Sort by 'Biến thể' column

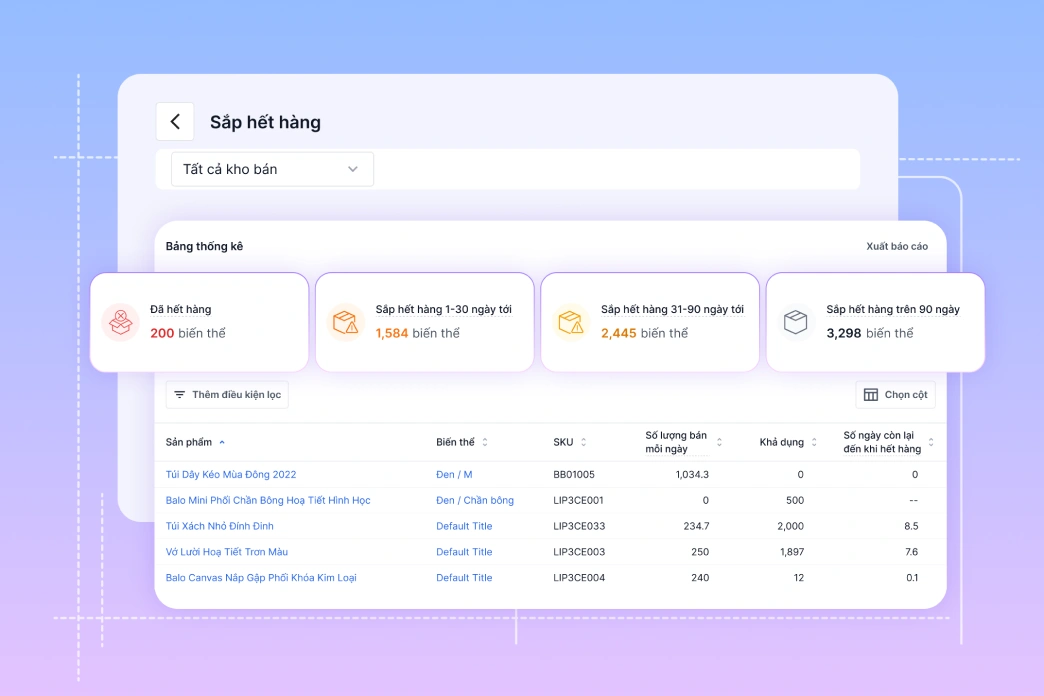[485, 442]
